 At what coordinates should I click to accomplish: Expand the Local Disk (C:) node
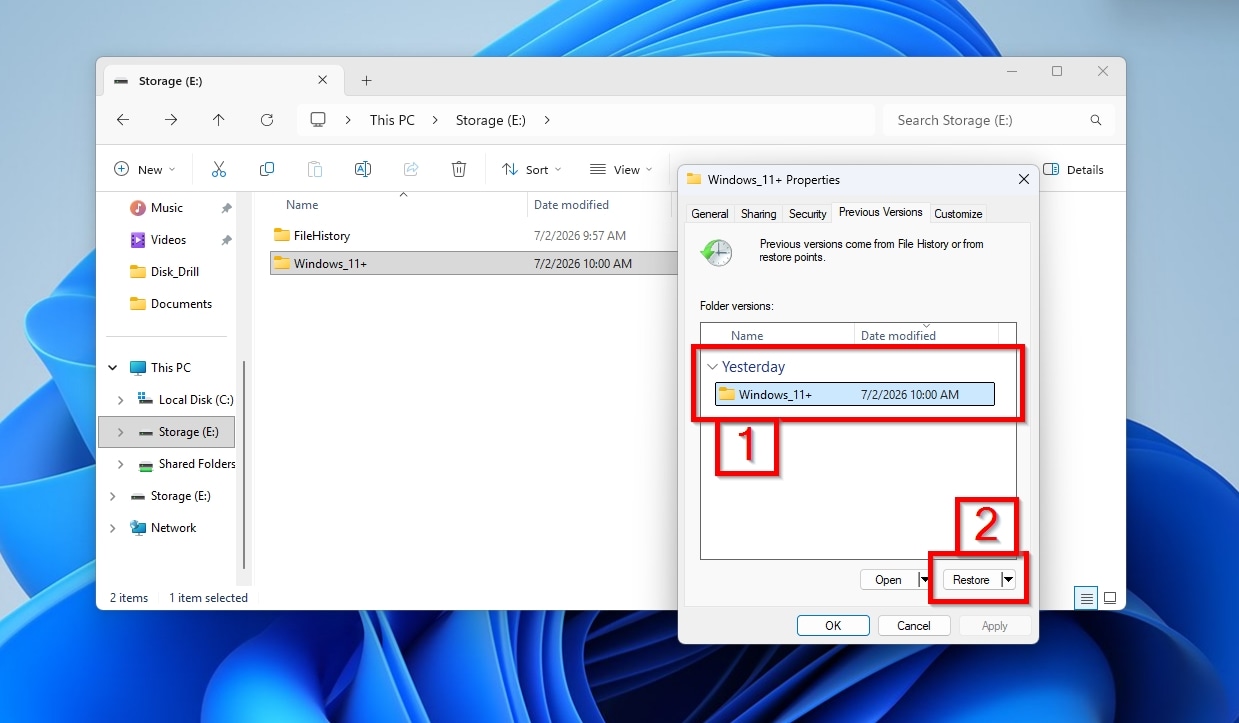121,400
